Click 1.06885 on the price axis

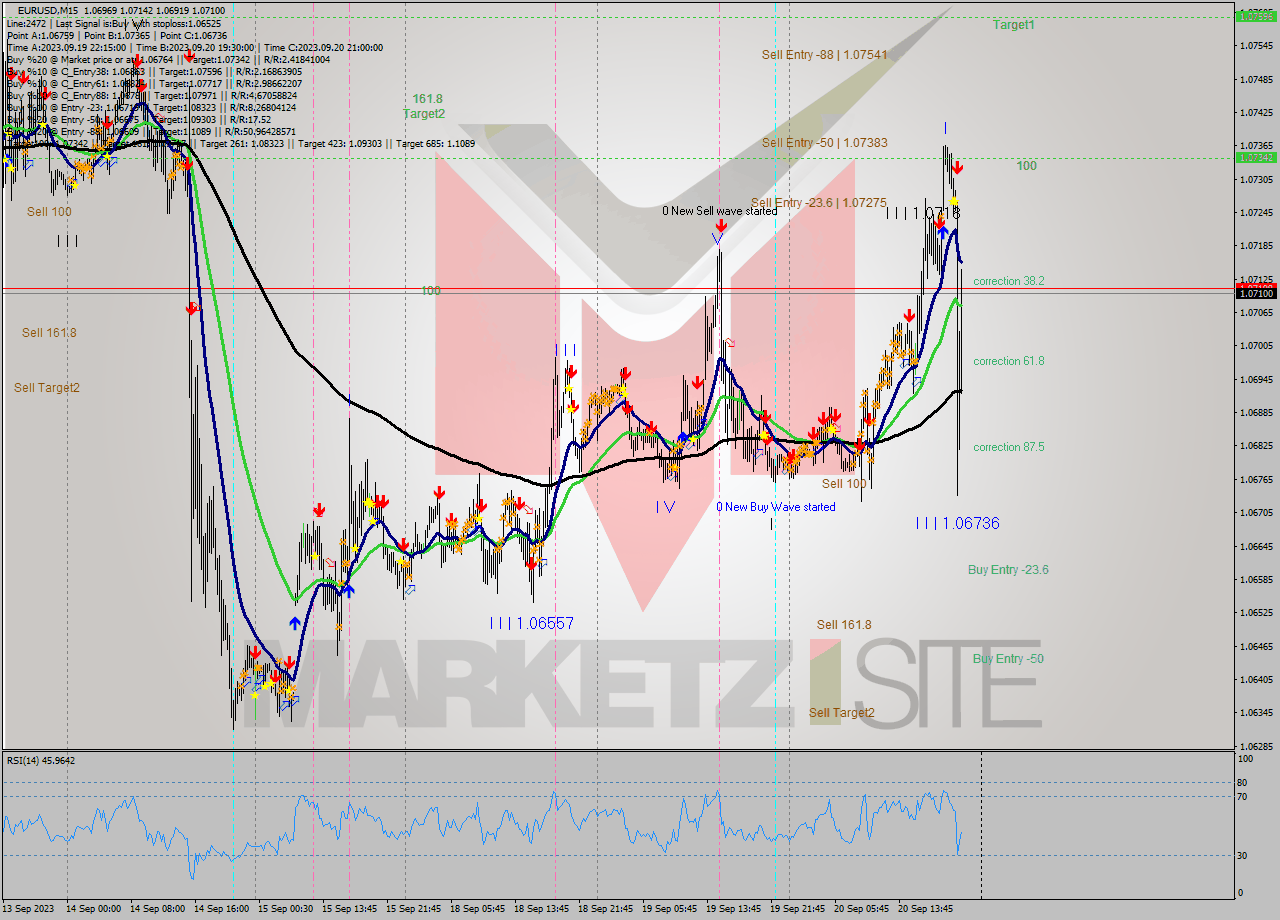pos(1256,413)
